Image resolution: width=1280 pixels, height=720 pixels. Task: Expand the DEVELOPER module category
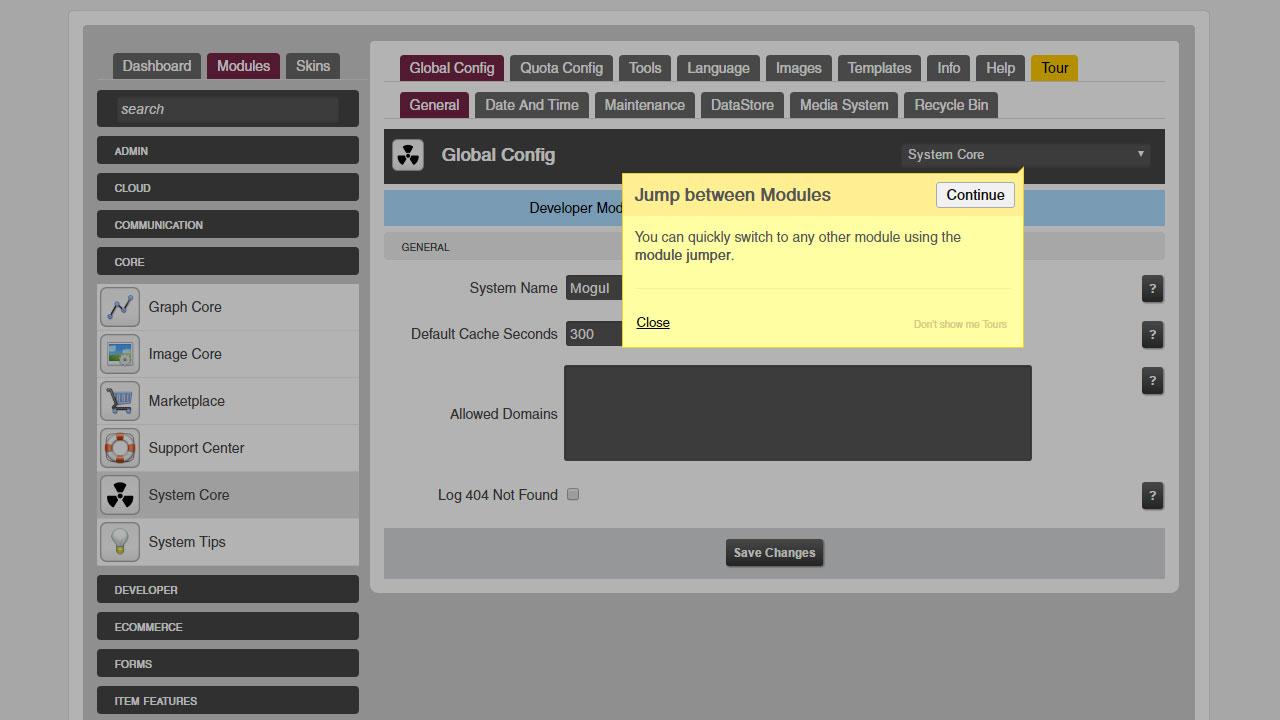[227, 590]
